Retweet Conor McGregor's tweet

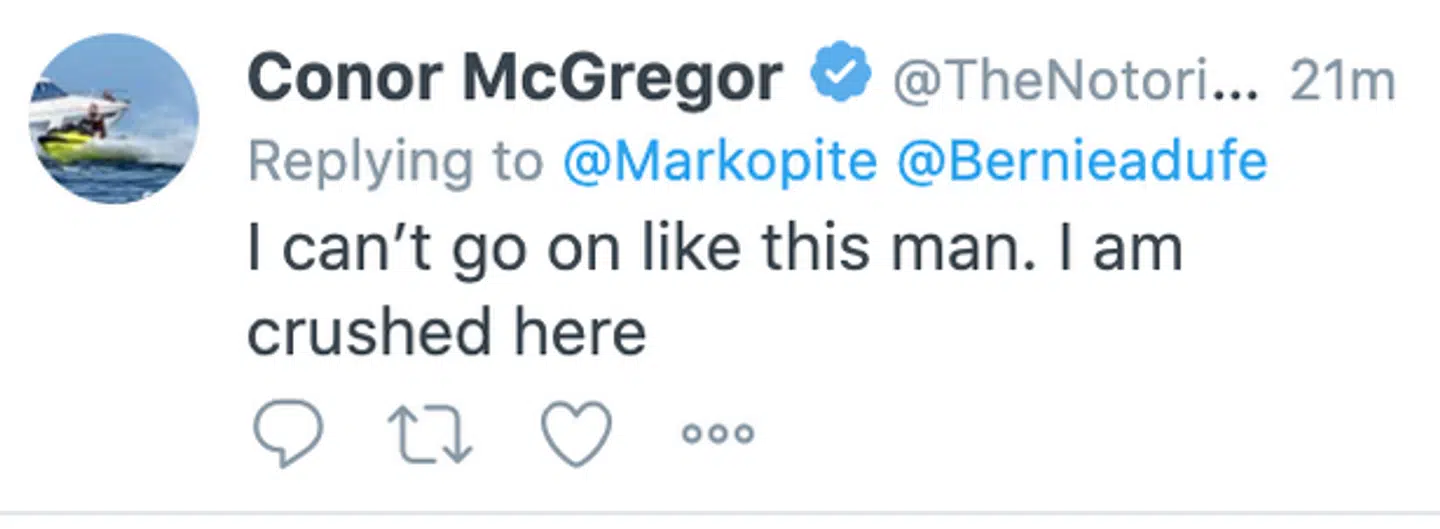(x=432, y=434)
